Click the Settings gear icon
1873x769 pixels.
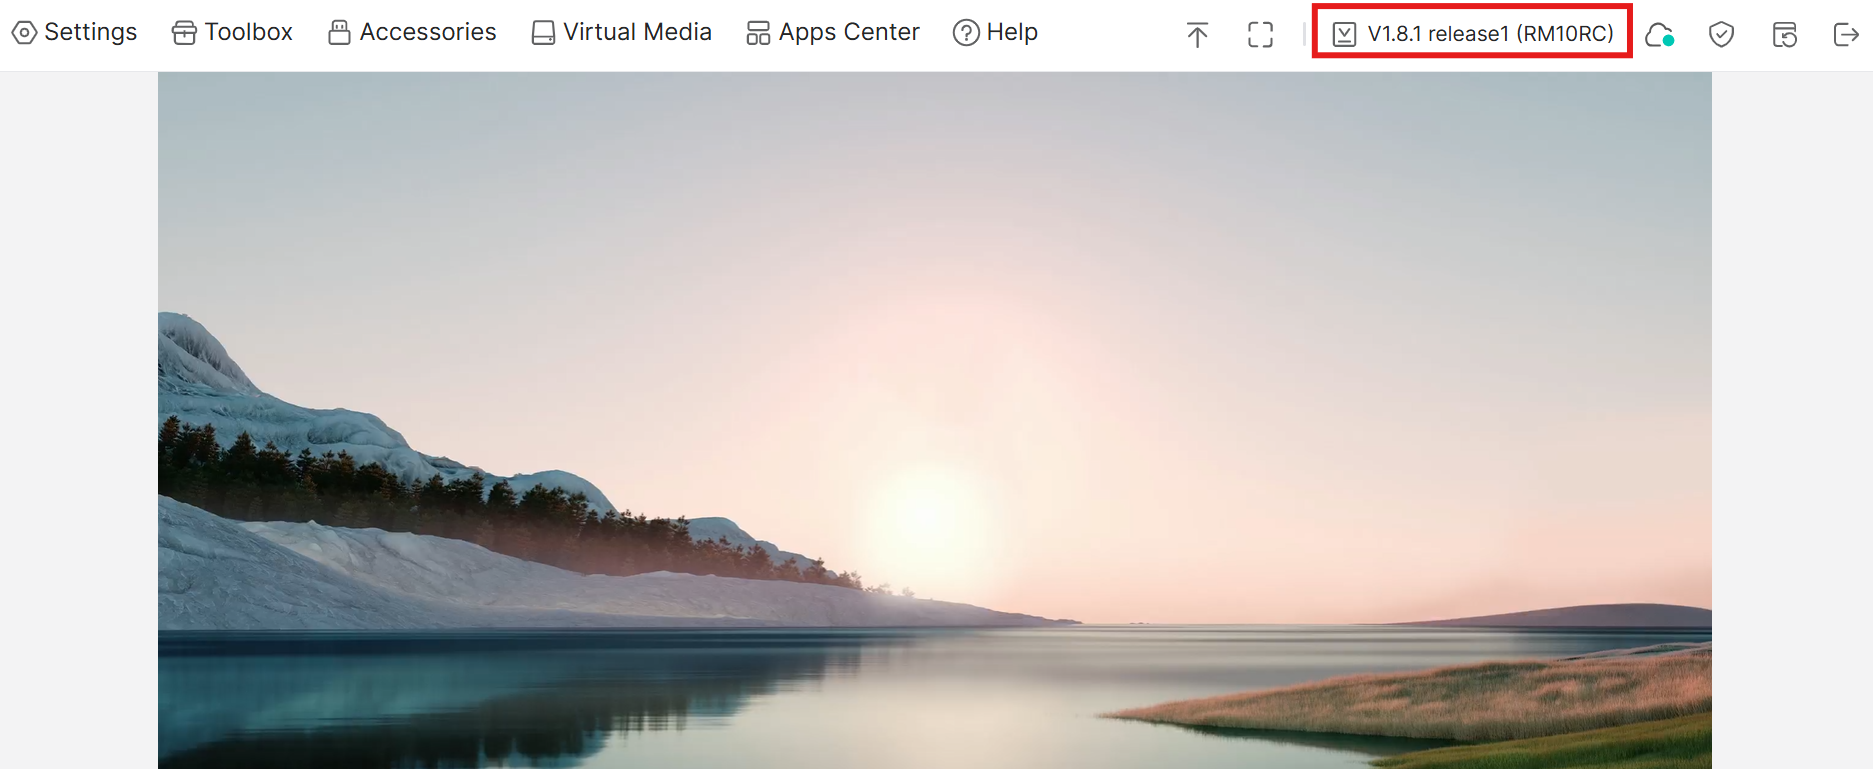point(24,33)
